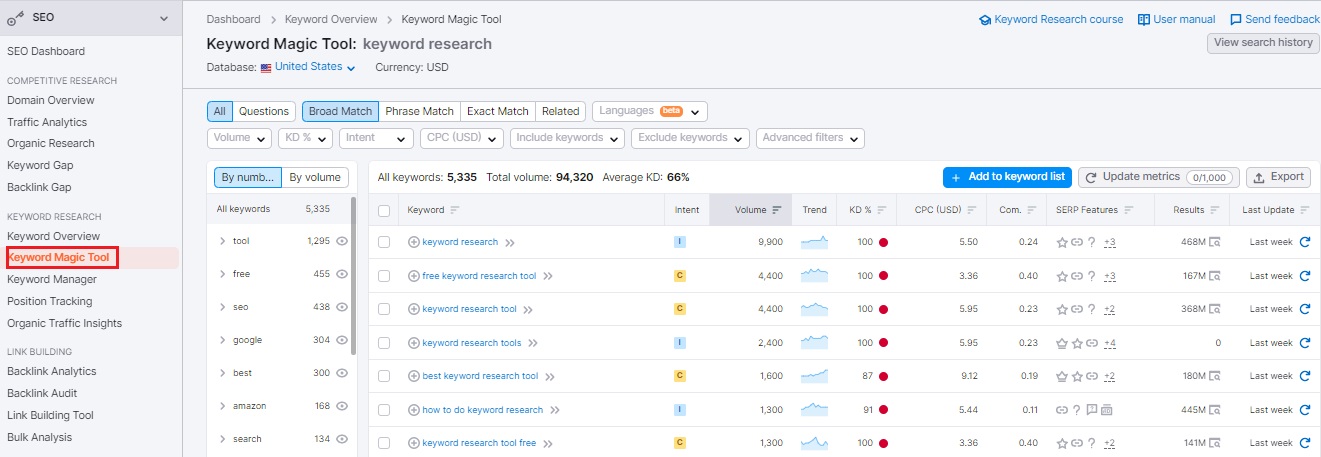The image size is (1321, 457).
Task: Click featured star icon in 'keyword research' row
Action: coord(1062,242)
